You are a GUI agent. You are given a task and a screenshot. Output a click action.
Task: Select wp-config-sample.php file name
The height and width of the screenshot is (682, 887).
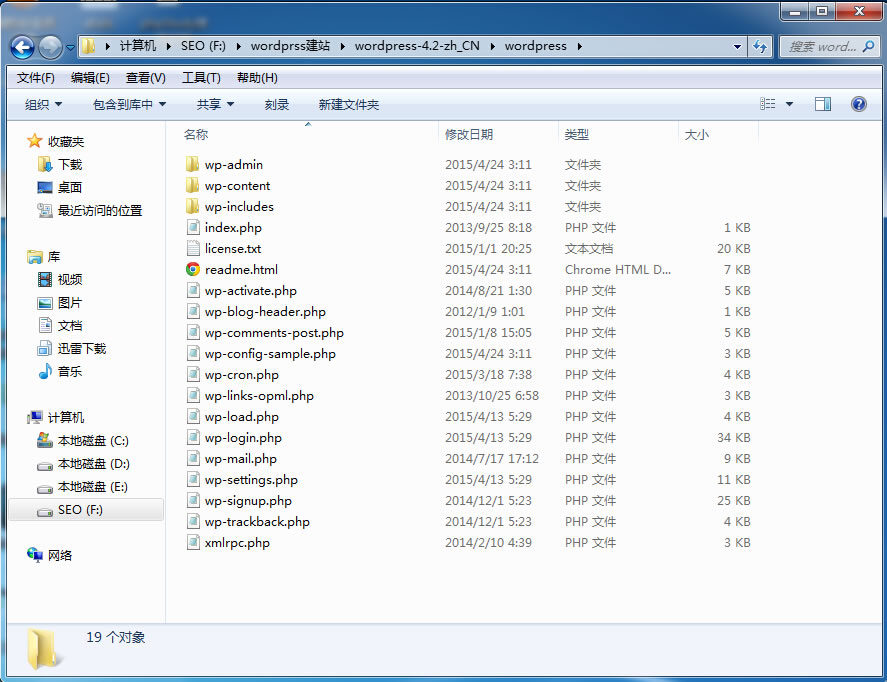(x=270, y=353)
